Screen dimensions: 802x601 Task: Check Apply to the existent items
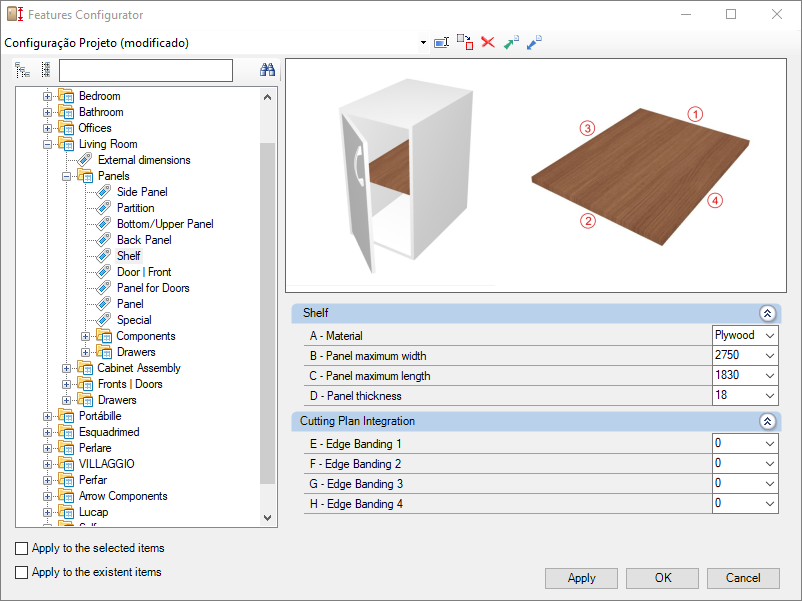tap(21, 572)
